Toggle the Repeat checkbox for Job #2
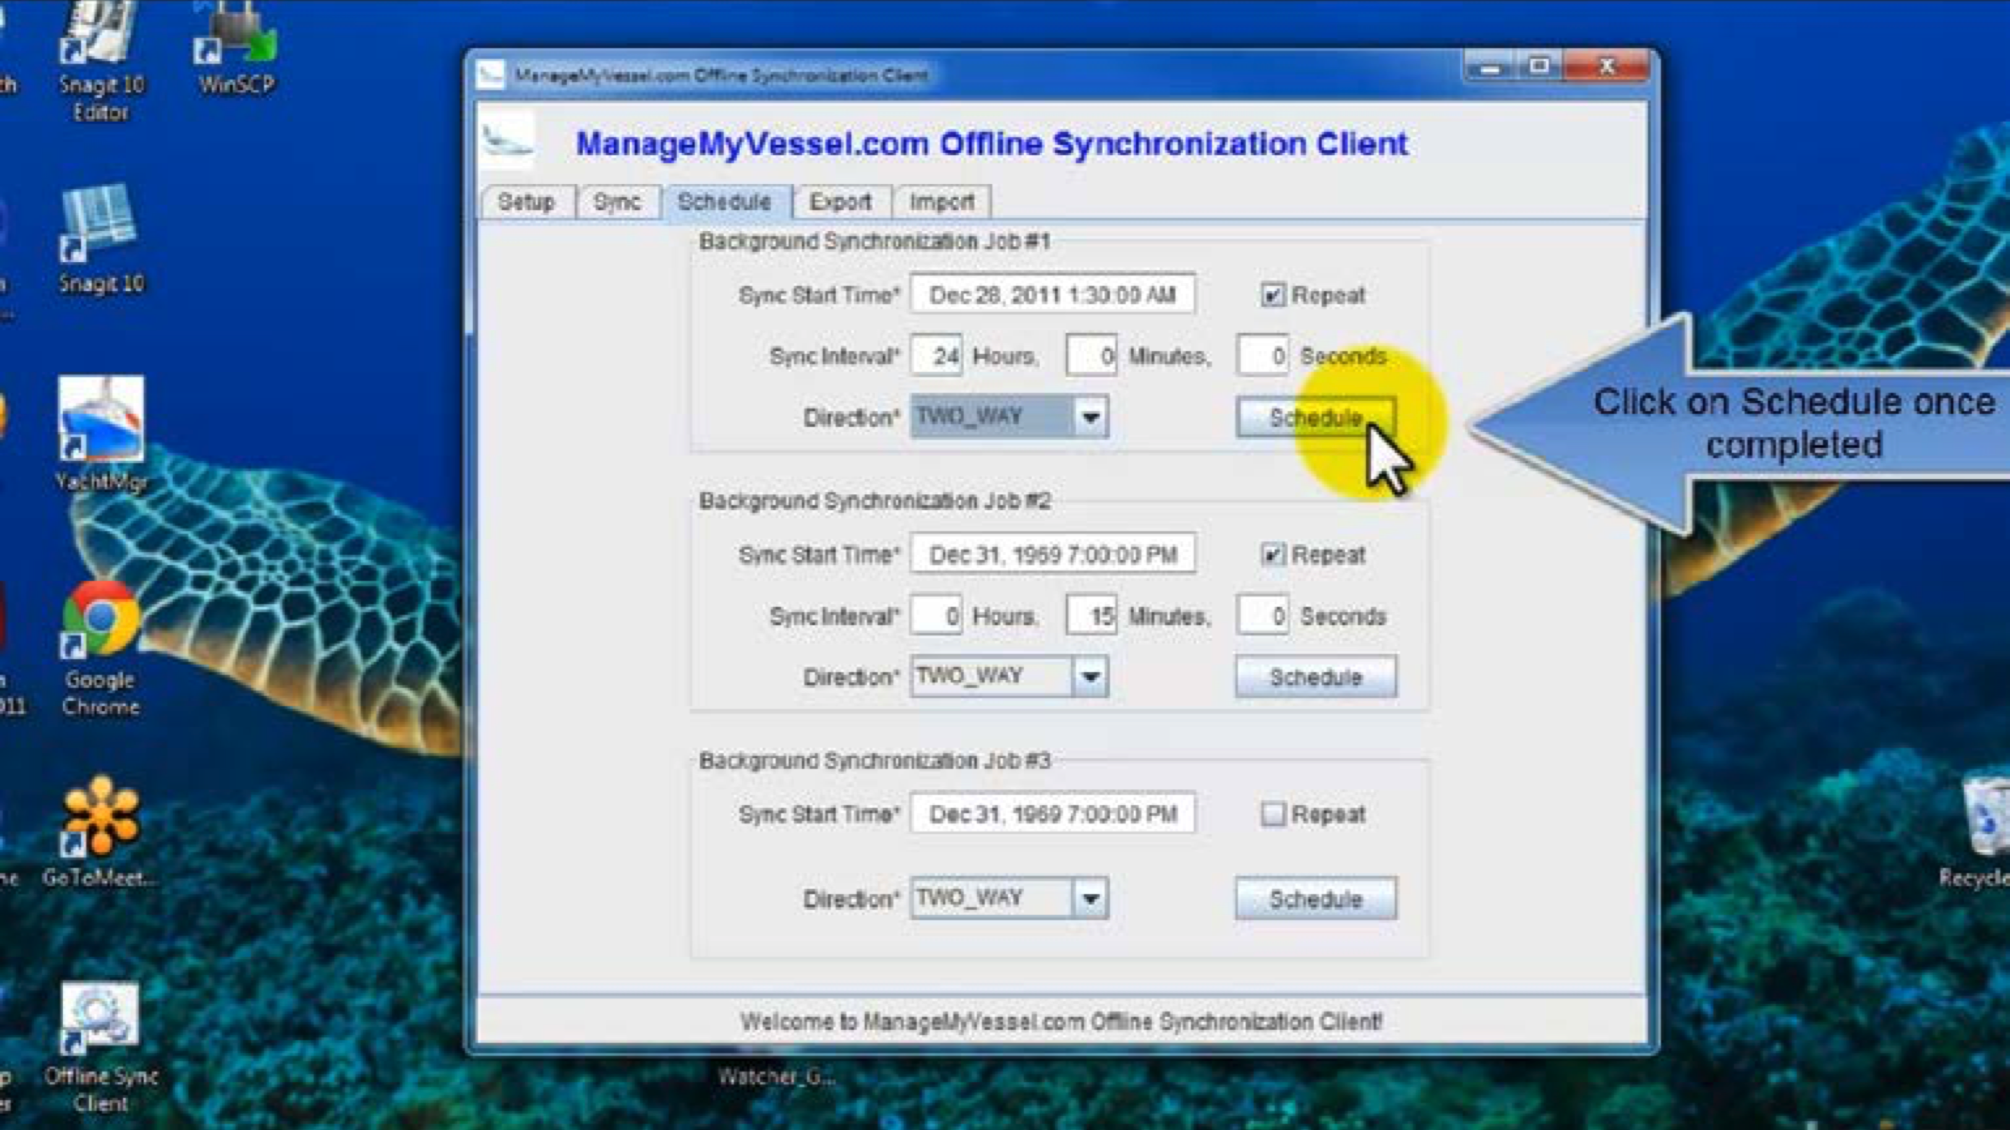Viewport: 2010px width, 1130px height. pyautogui.click(x=1272, y=554)
